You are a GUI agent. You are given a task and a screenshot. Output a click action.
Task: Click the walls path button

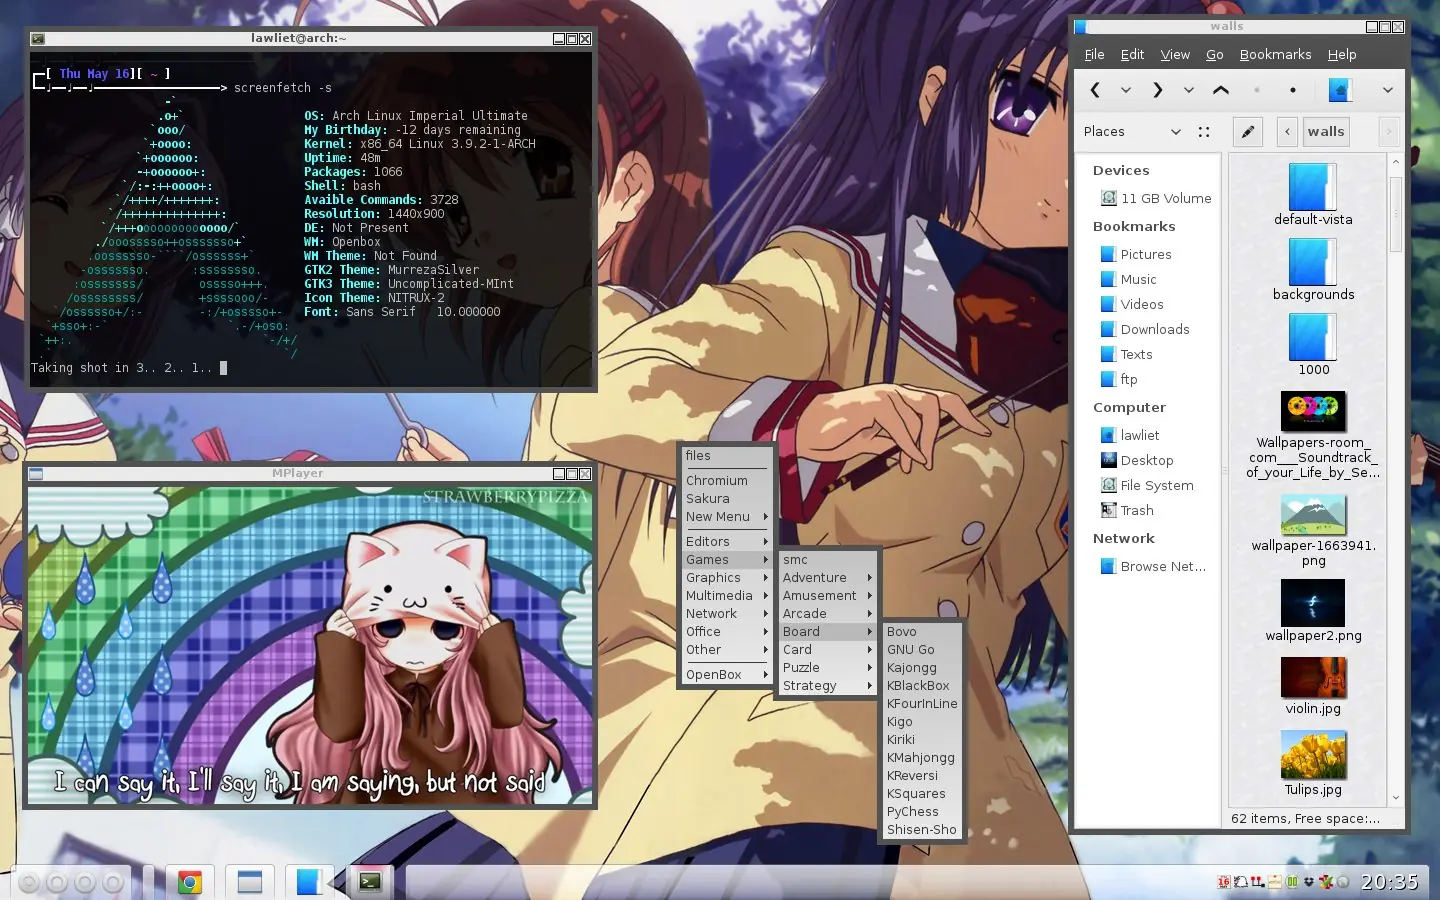(1325, 131)
